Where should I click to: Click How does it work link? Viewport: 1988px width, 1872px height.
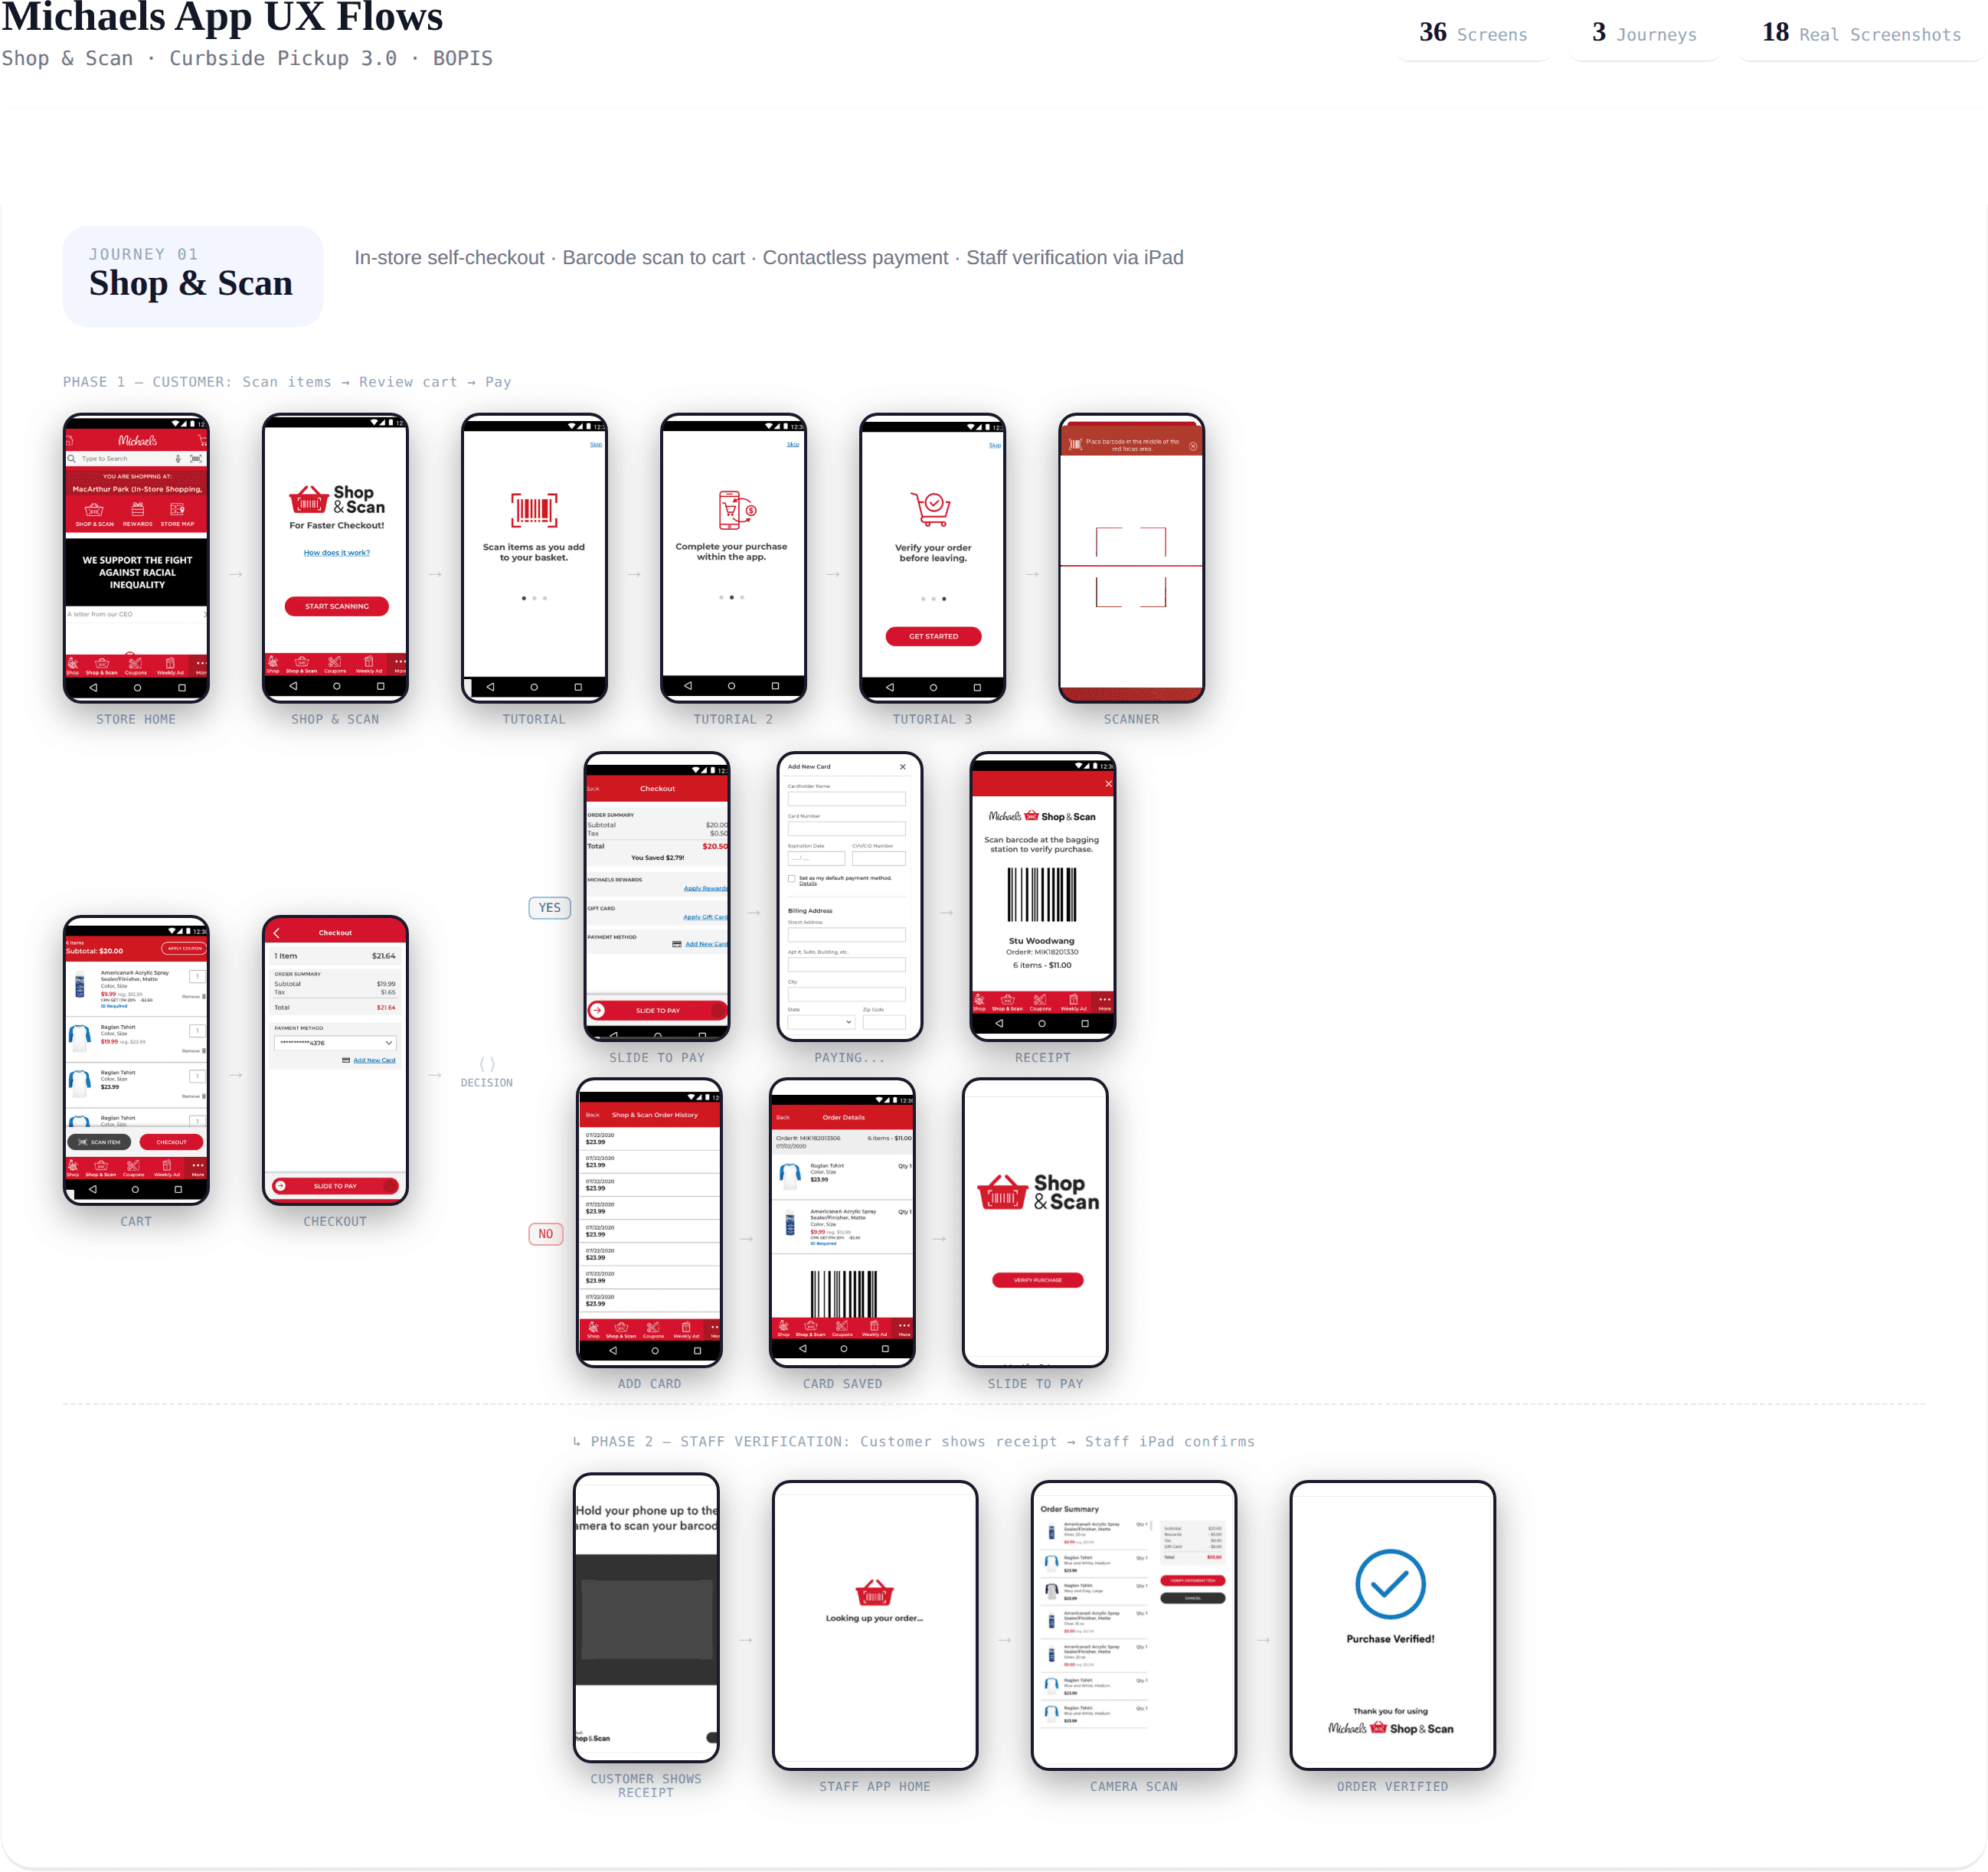[336, 553]
